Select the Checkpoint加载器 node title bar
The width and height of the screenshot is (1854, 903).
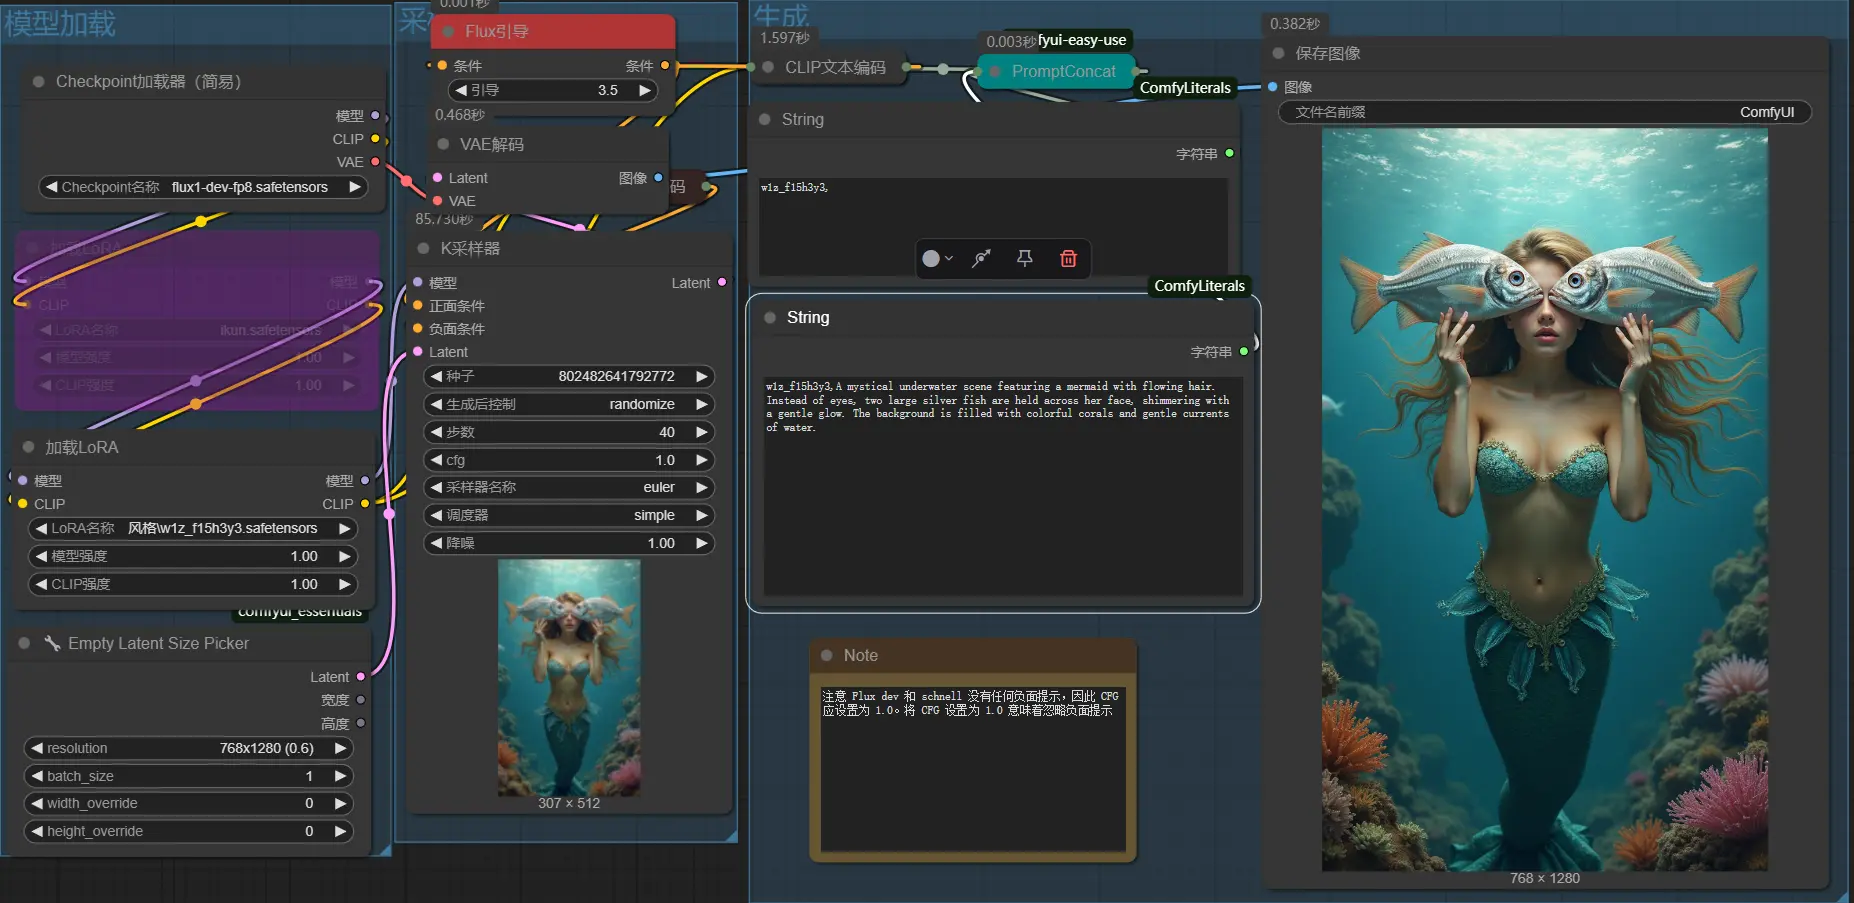click(x=148, y=82)
